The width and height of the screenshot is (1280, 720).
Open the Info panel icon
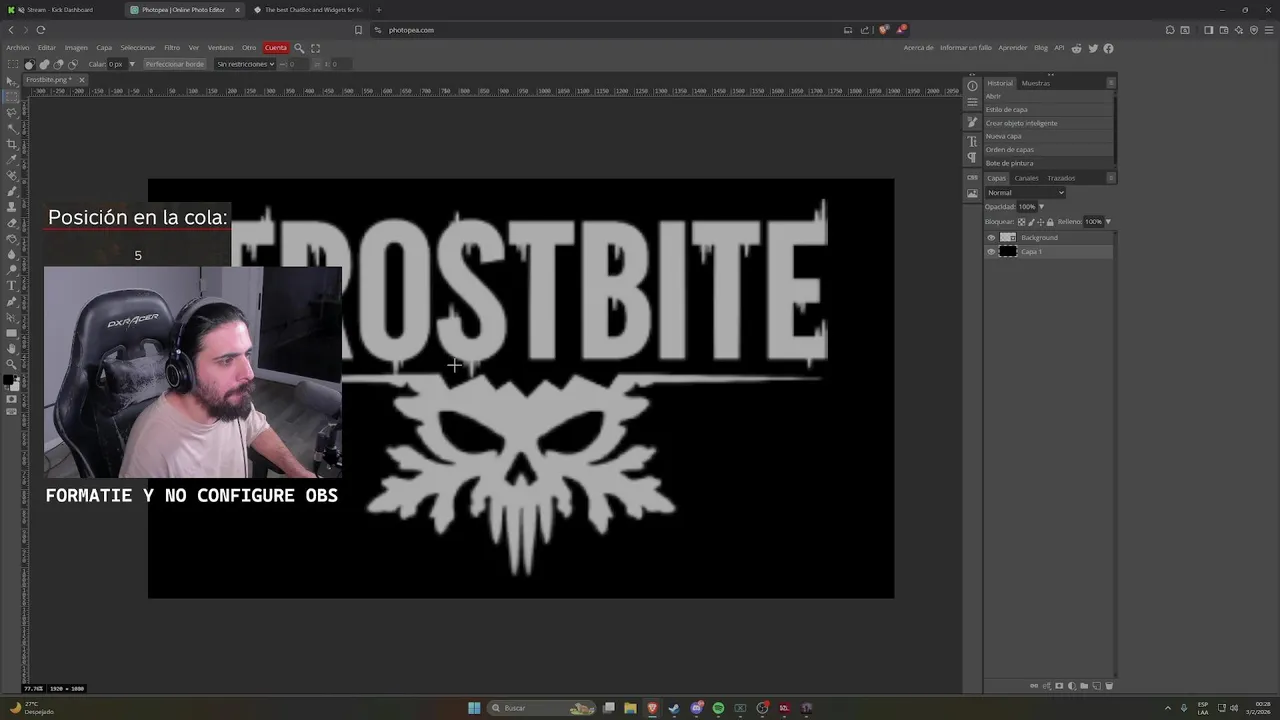tap(972, 86)
